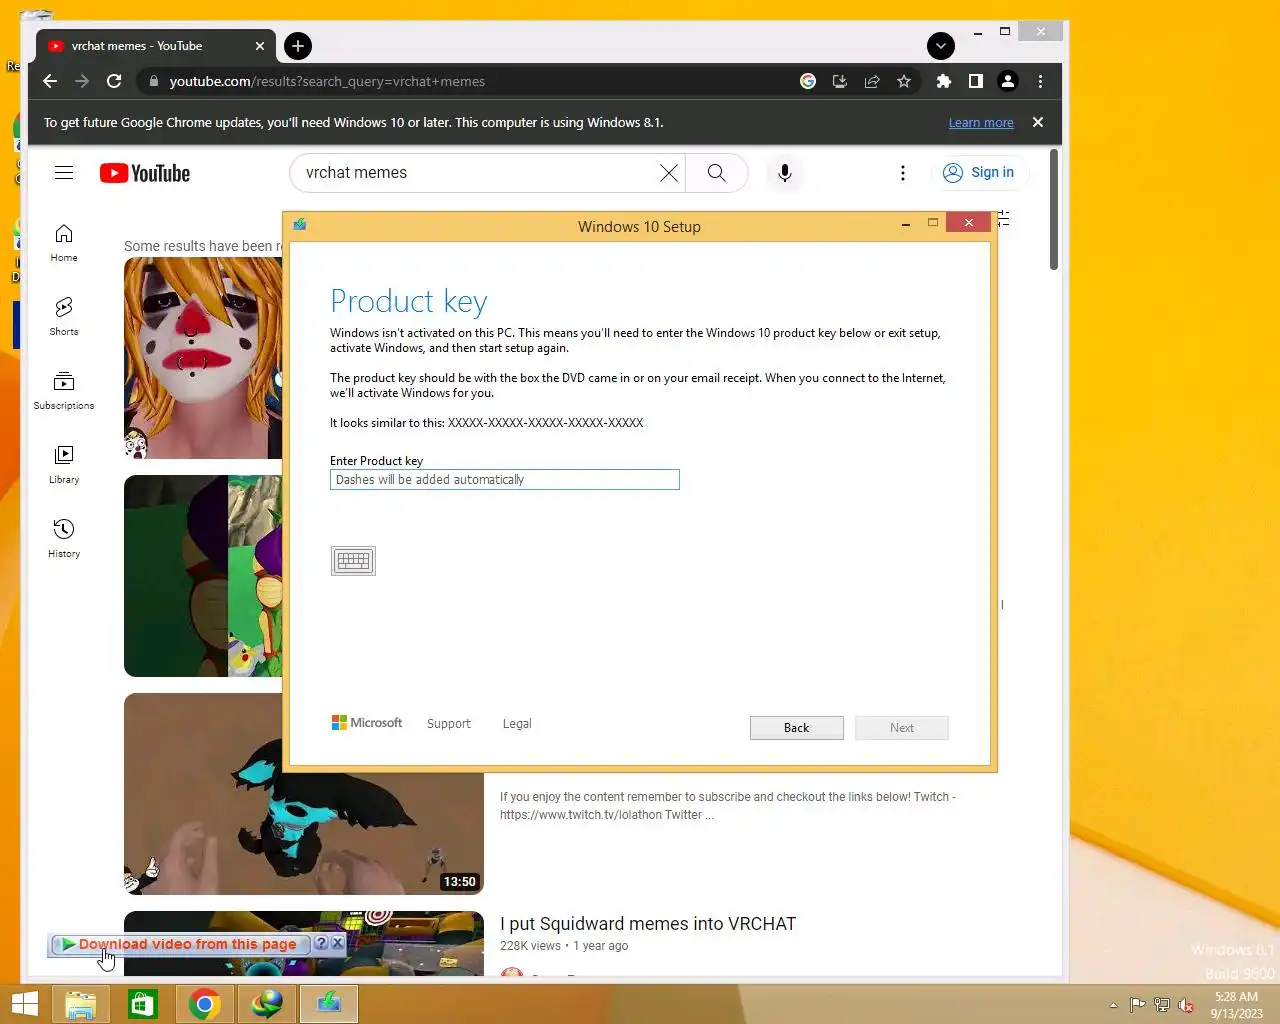Close the vrchat memes tab
The image size is (1280, 1024).
260,46
